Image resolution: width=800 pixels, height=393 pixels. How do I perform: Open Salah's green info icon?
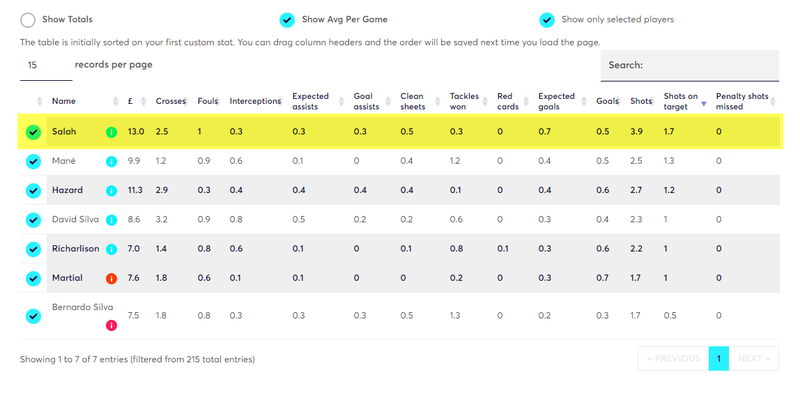[x=111, y=132]
